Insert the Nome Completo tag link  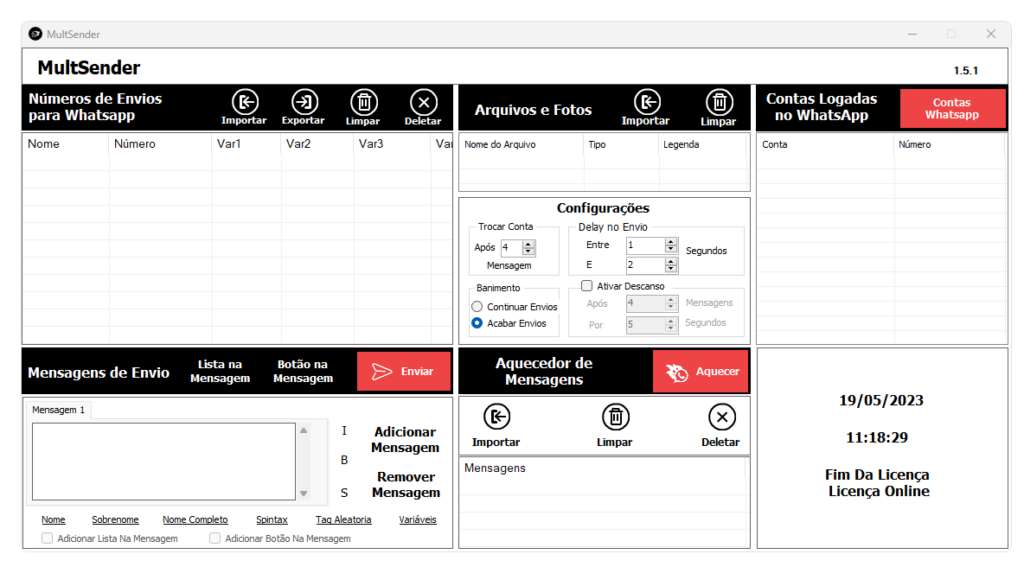click(195, 520)
